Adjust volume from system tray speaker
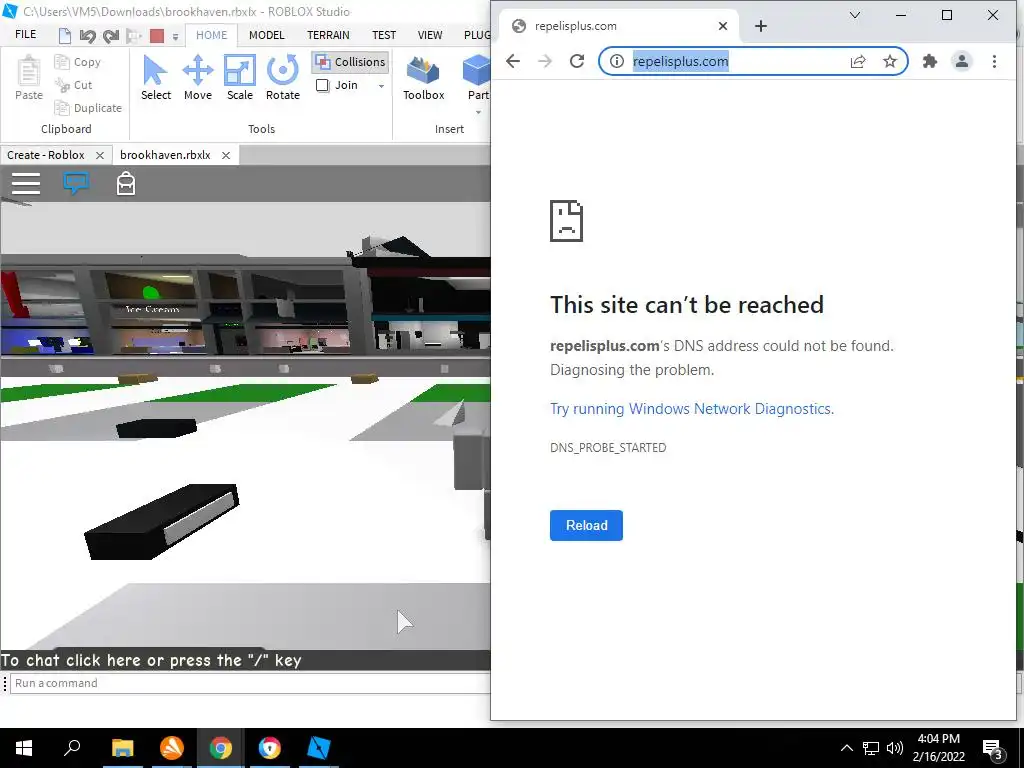Viewport: 1024px width, 768px height. (895, 748)
